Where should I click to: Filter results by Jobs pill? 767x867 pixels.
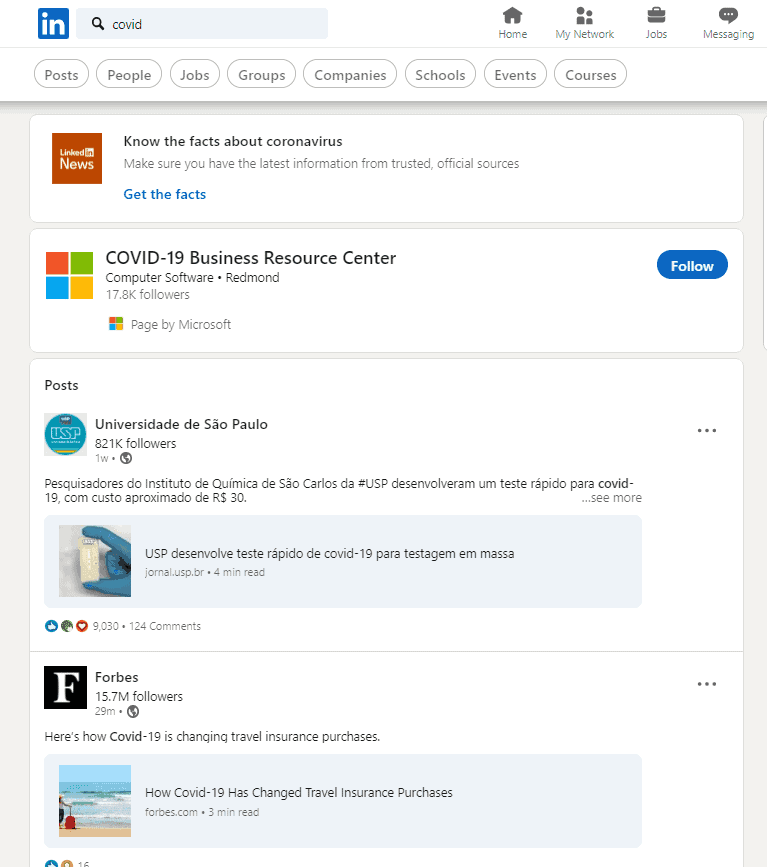tap(195, 74)
